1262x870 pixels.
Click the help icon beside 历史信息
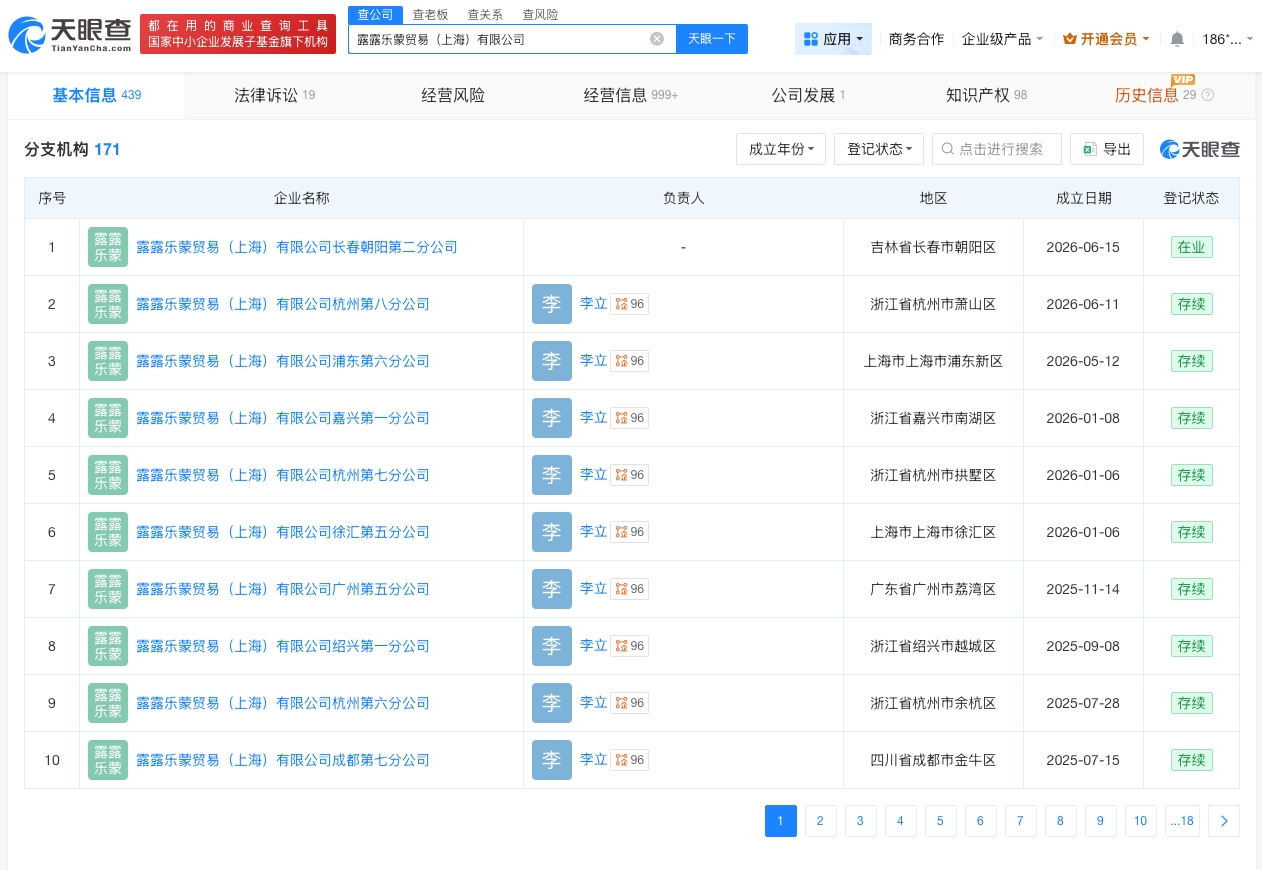coord(1207,96)
